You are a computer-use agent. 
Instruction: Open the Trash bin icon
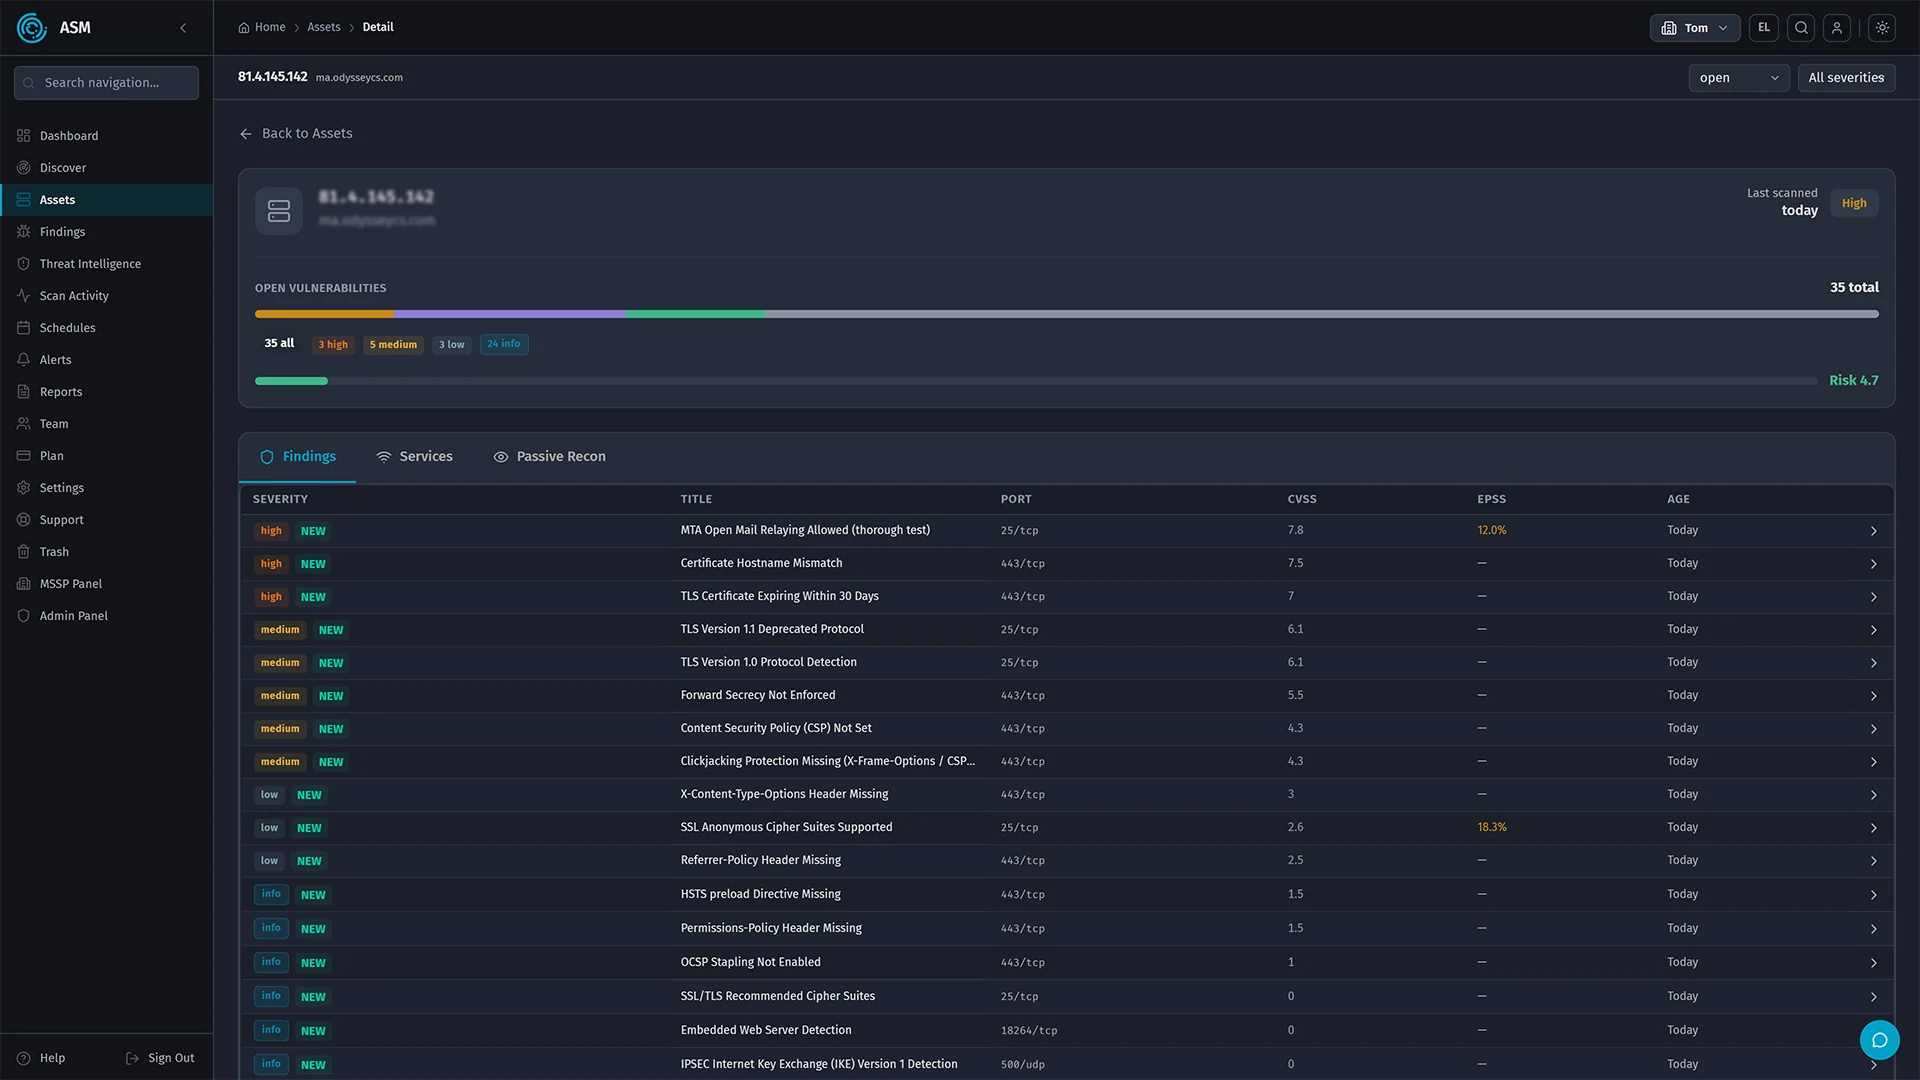click(x=24, y=552)
